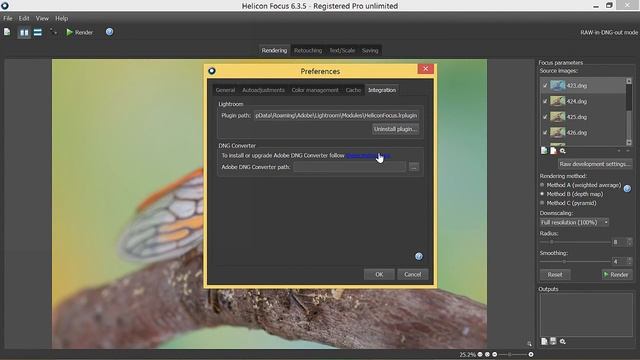Click the Preferences dialog logo icon
Viewport: 640px width, 360px height.
[212, 71]
